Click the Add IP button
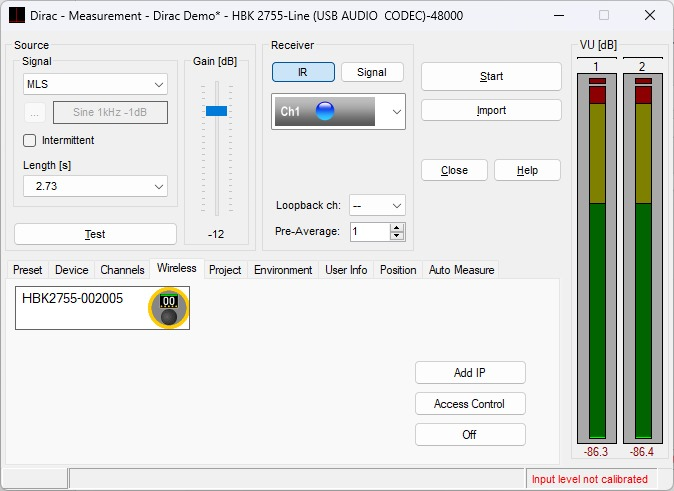The image size is (674, 491). 470,373
